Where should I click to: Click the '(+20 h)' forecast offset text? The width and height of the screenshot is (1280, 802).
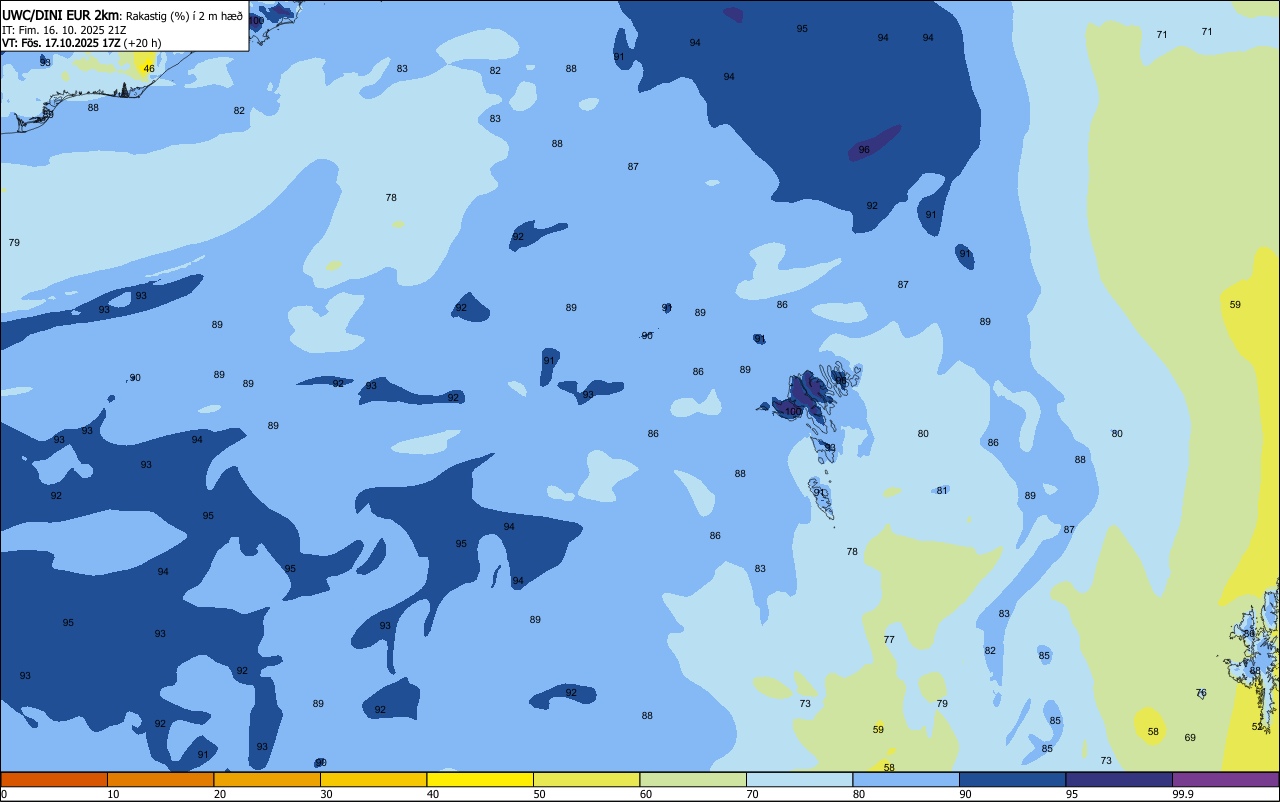click(142, 43)
